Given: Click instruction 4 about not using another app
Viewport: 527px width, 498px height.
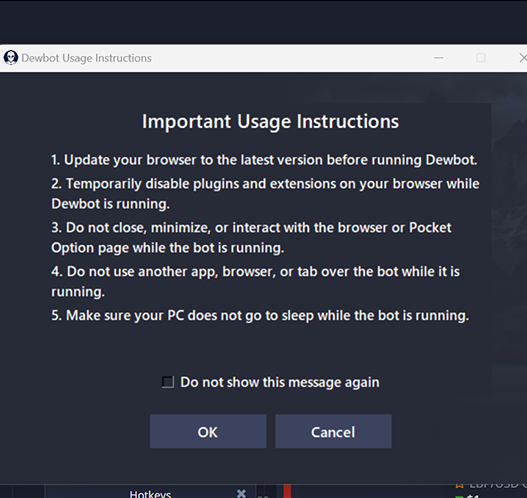Looking at the screenshot, I should click(x=255, y=282).
